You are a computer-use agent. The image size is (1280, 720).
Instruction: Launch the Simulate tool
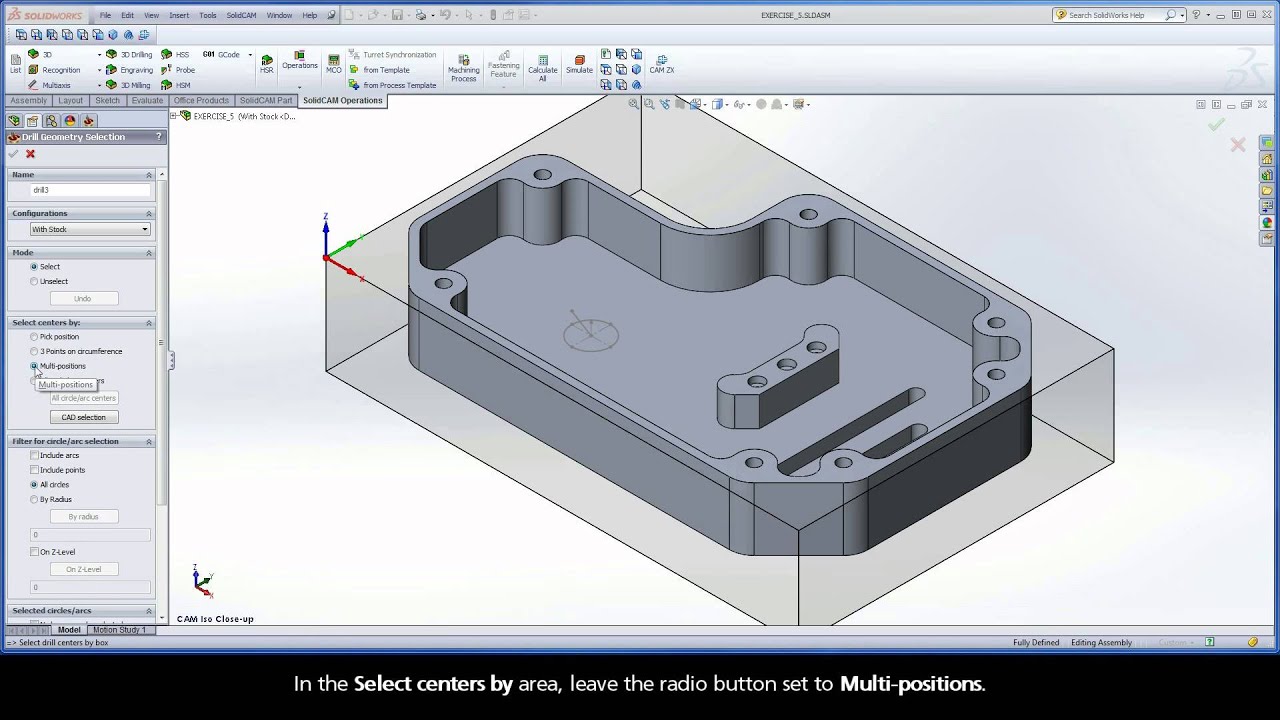point(579,64)
